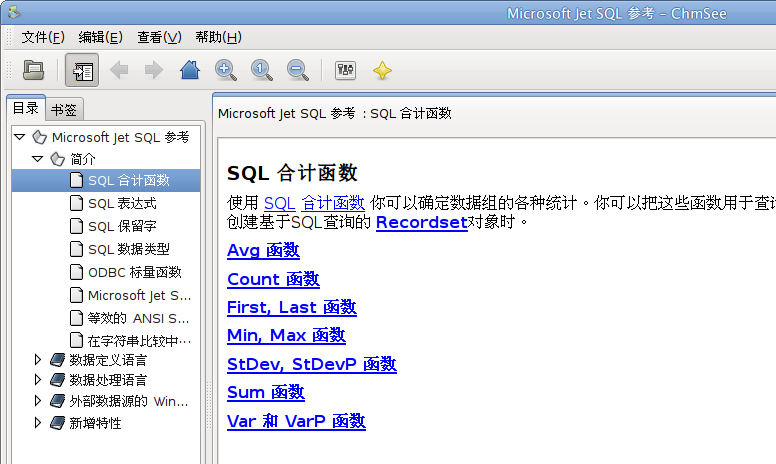The width and height of the screenshot is (776, 464).
Task: Click the page icon beside SQL 保留字
Action: (76, 227)
